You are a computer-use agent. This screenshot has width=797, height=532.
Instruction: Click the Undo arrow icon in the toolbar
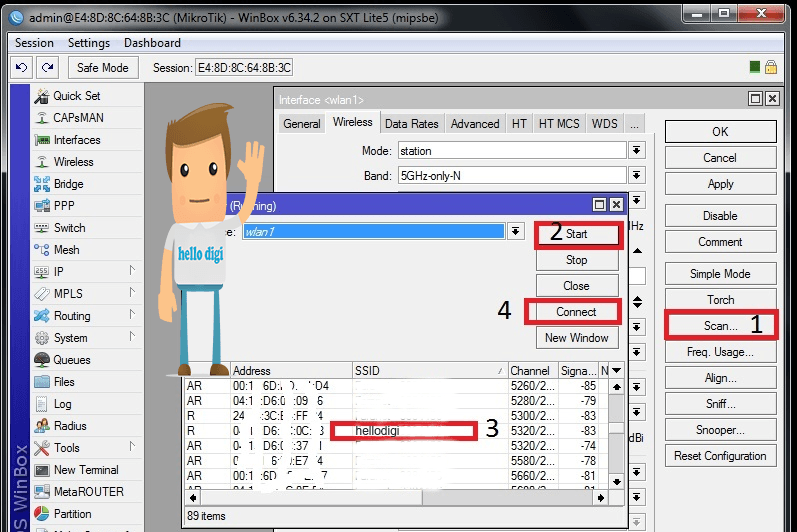21,68
